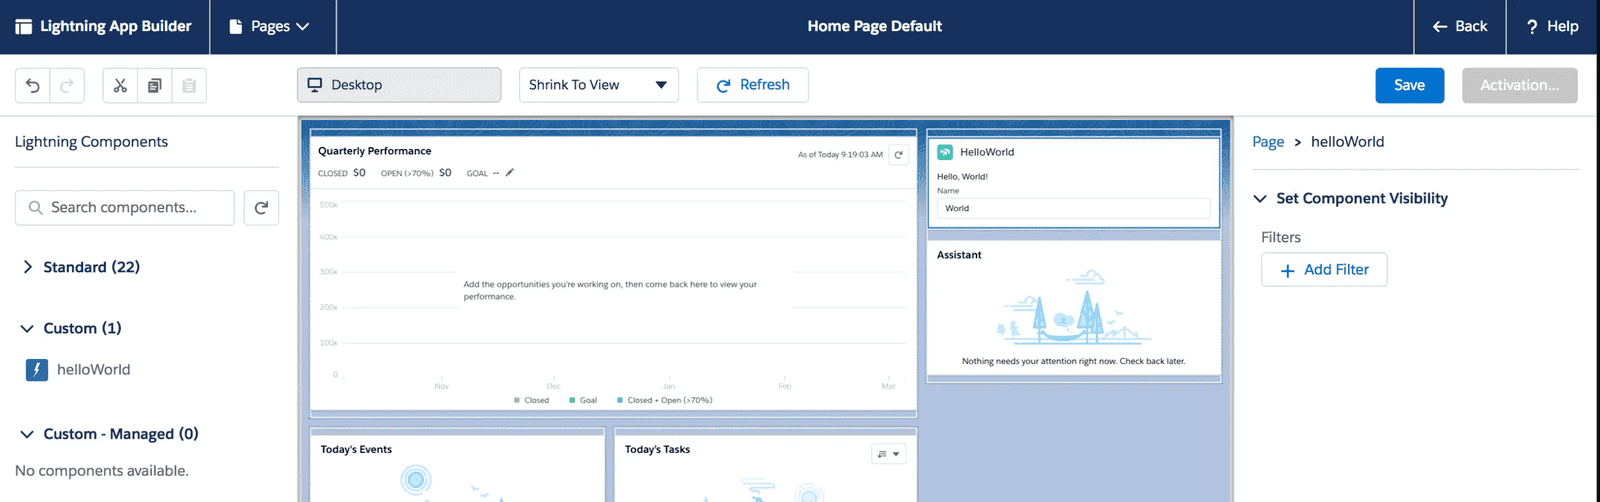Open the Pages menu
The height and width of the screenshot is (502, 1600).
(270, 27)
